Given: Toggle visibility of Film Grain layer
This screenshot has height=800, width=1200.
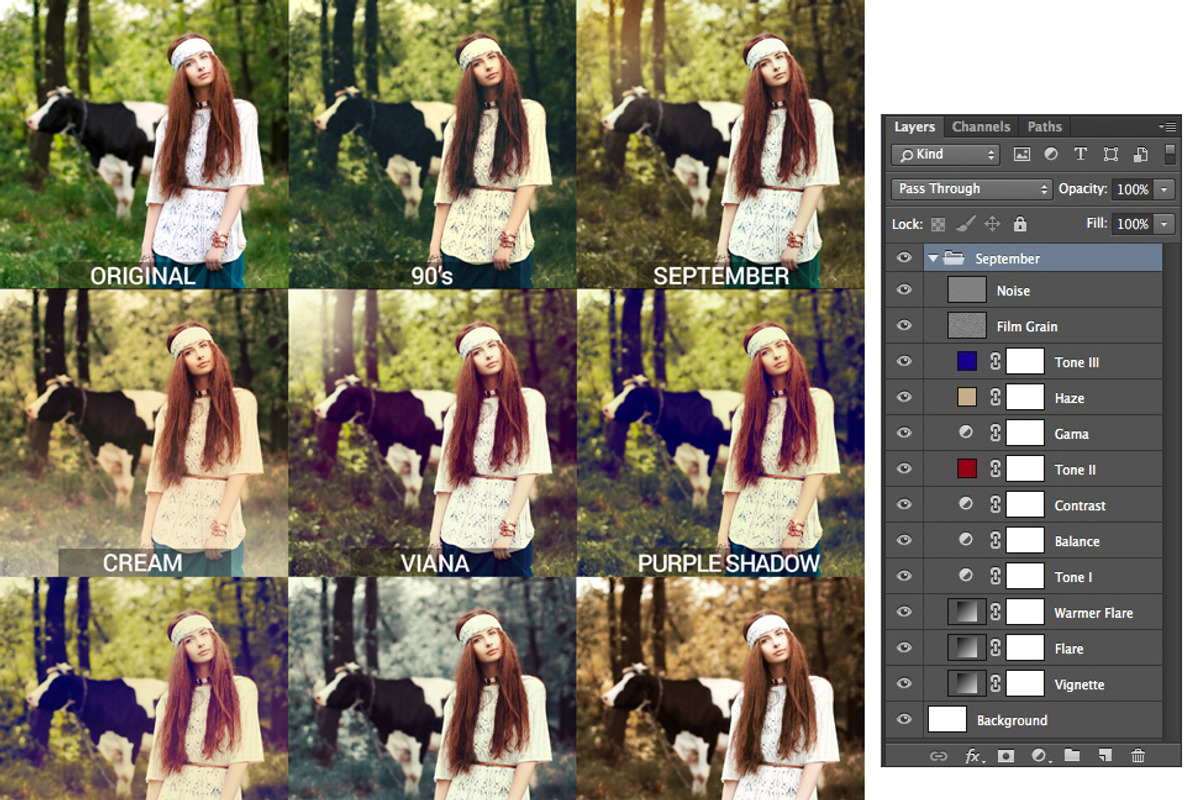Looking at the screenshot, I should pyautogui.click(x=904, y=326).
